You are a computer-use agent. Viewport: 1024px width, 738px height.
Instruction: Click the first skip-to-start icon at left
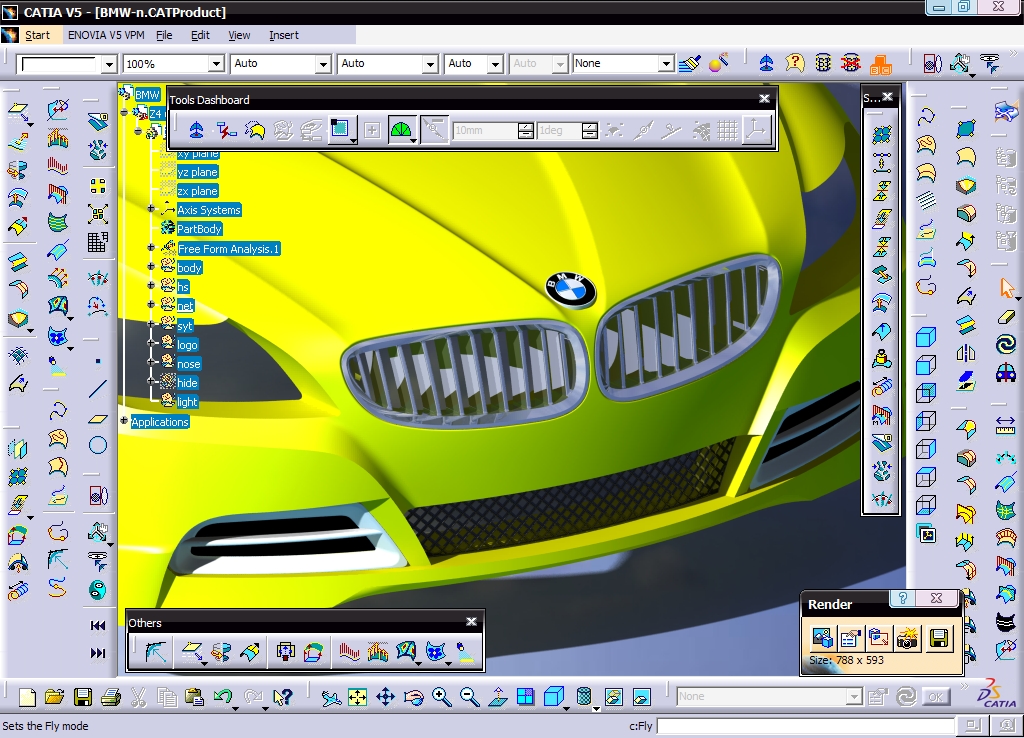click(x=98, y=626)
